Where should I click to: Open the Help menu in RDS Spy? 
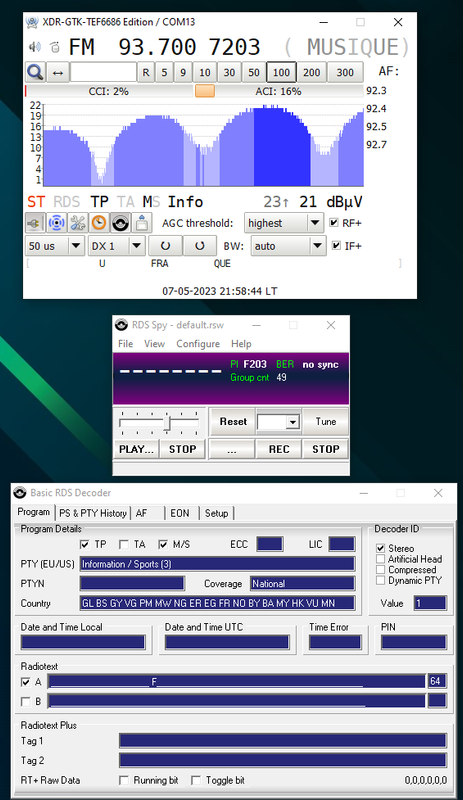241,344
